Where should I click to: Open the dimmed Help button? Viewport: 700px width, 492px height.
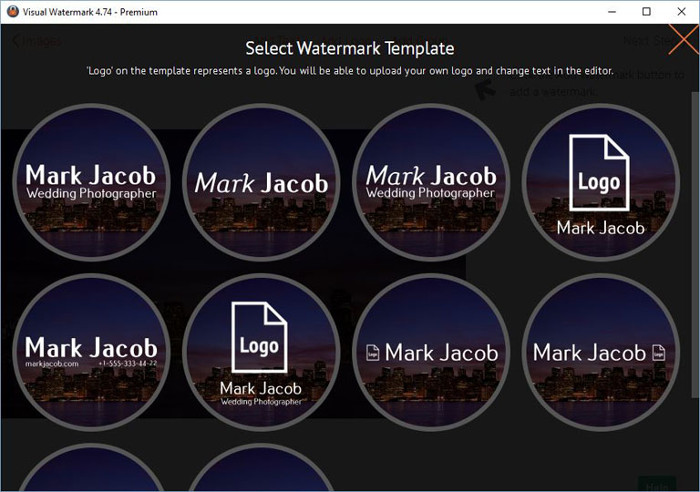click(657, 482)
